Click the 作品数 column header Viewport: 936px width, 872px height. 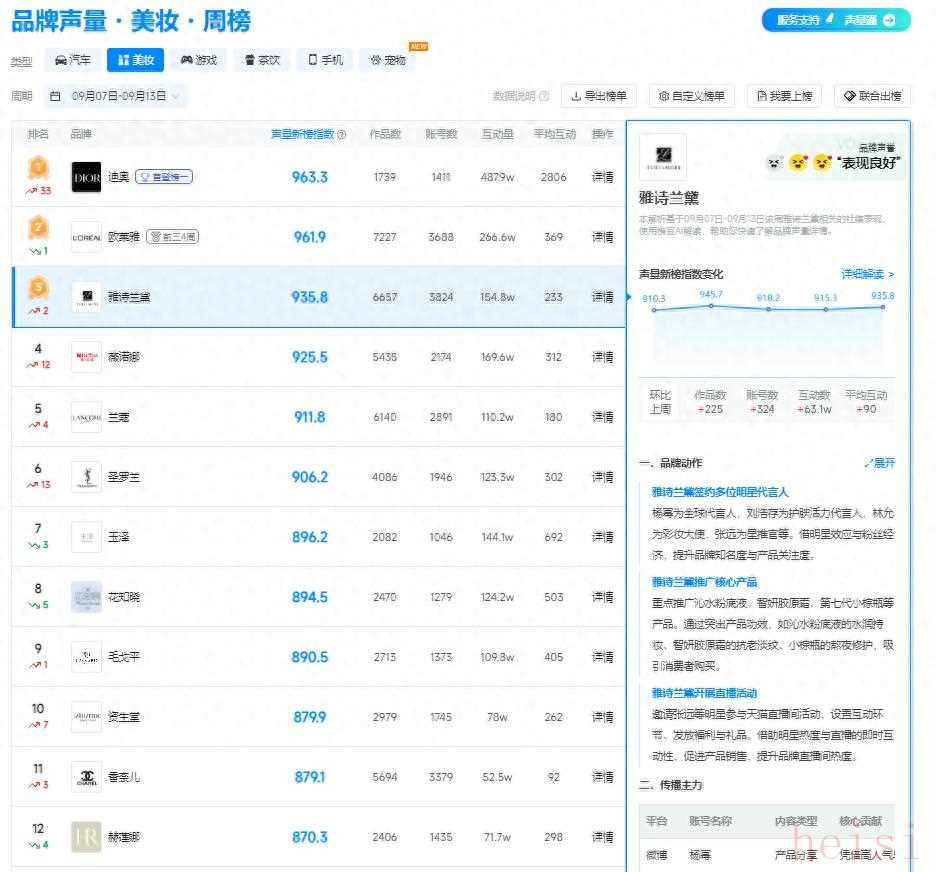[x=385, y=134]
